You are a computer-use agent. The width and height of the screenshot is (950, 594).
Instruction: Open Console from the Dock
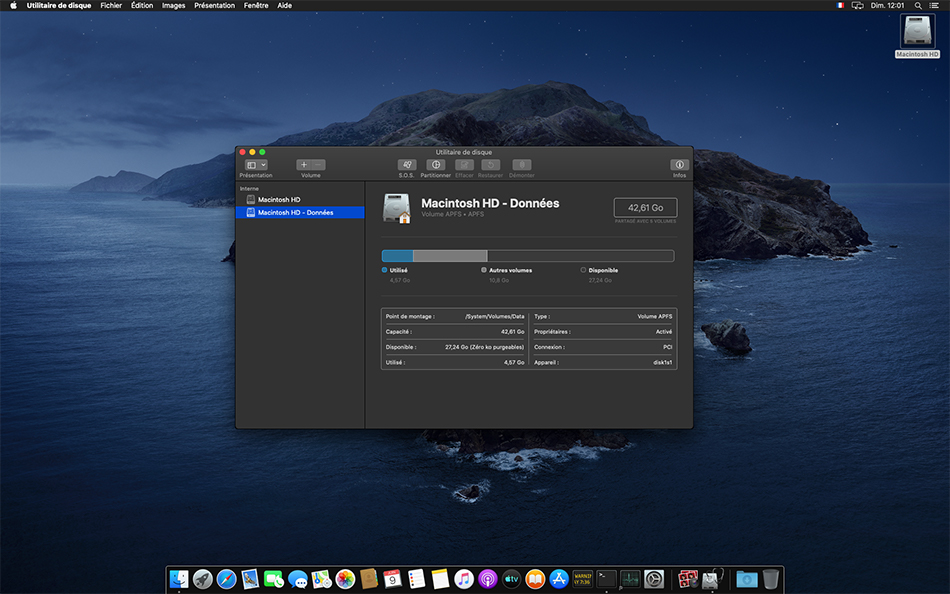(x=582, y=579)
